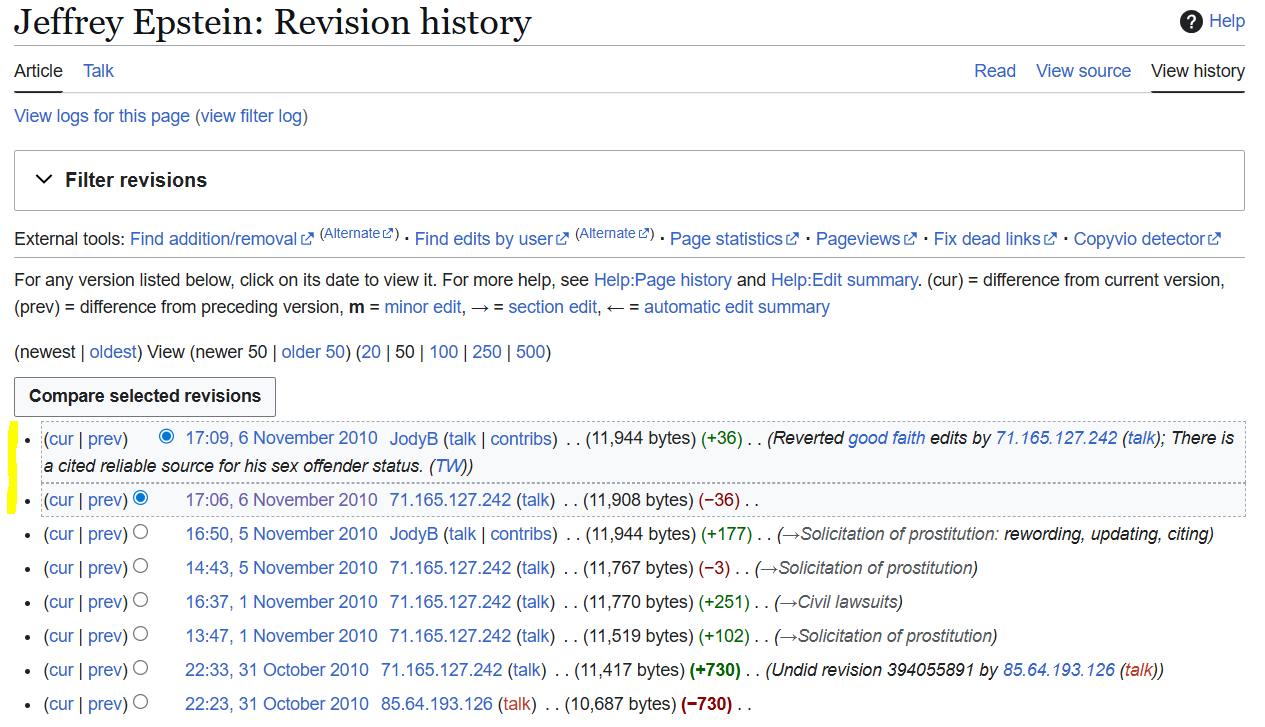Screen dimensions: 1265x727
Task: Click the Help question mark icon
Action: click(x=1191, y=22)
